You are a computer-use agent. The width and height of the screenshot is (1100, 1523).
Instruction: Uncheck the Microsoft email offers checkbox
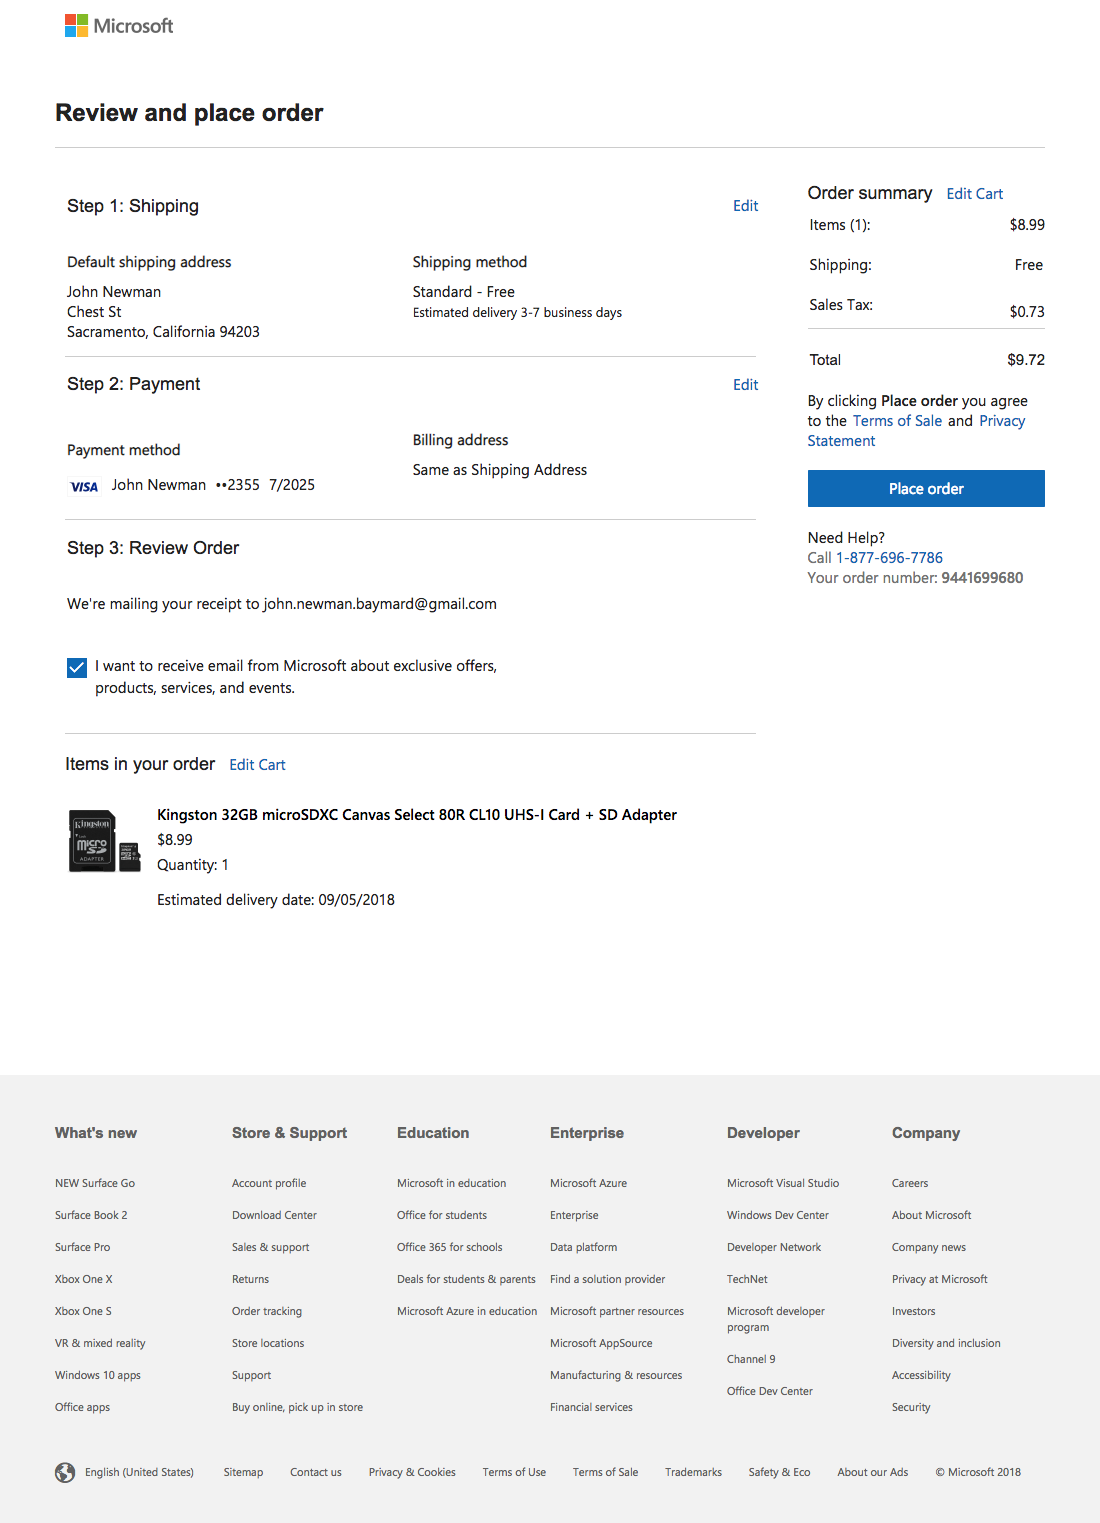pyautogui.click(x=76, y=667)
